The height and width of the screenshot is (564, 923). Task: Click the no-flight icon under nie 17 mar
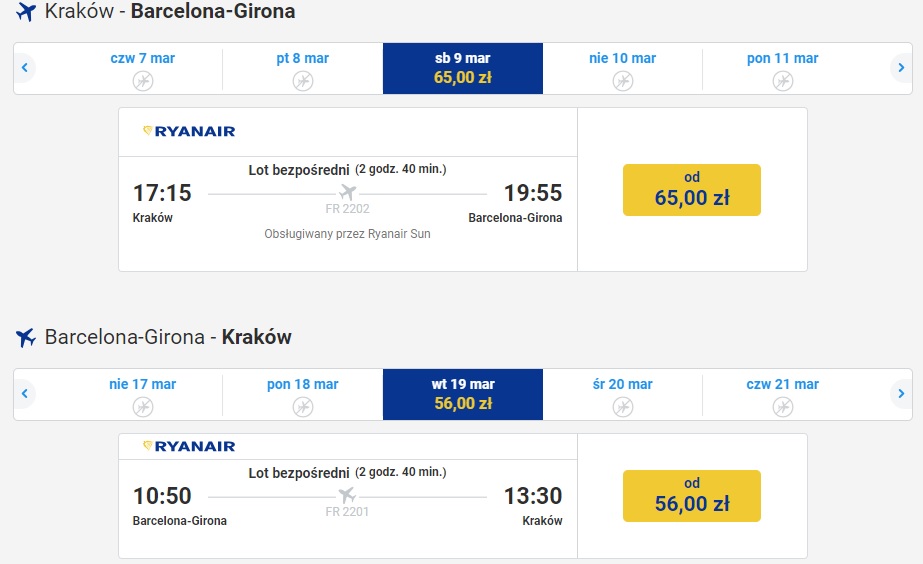click(x=142, y=406)
